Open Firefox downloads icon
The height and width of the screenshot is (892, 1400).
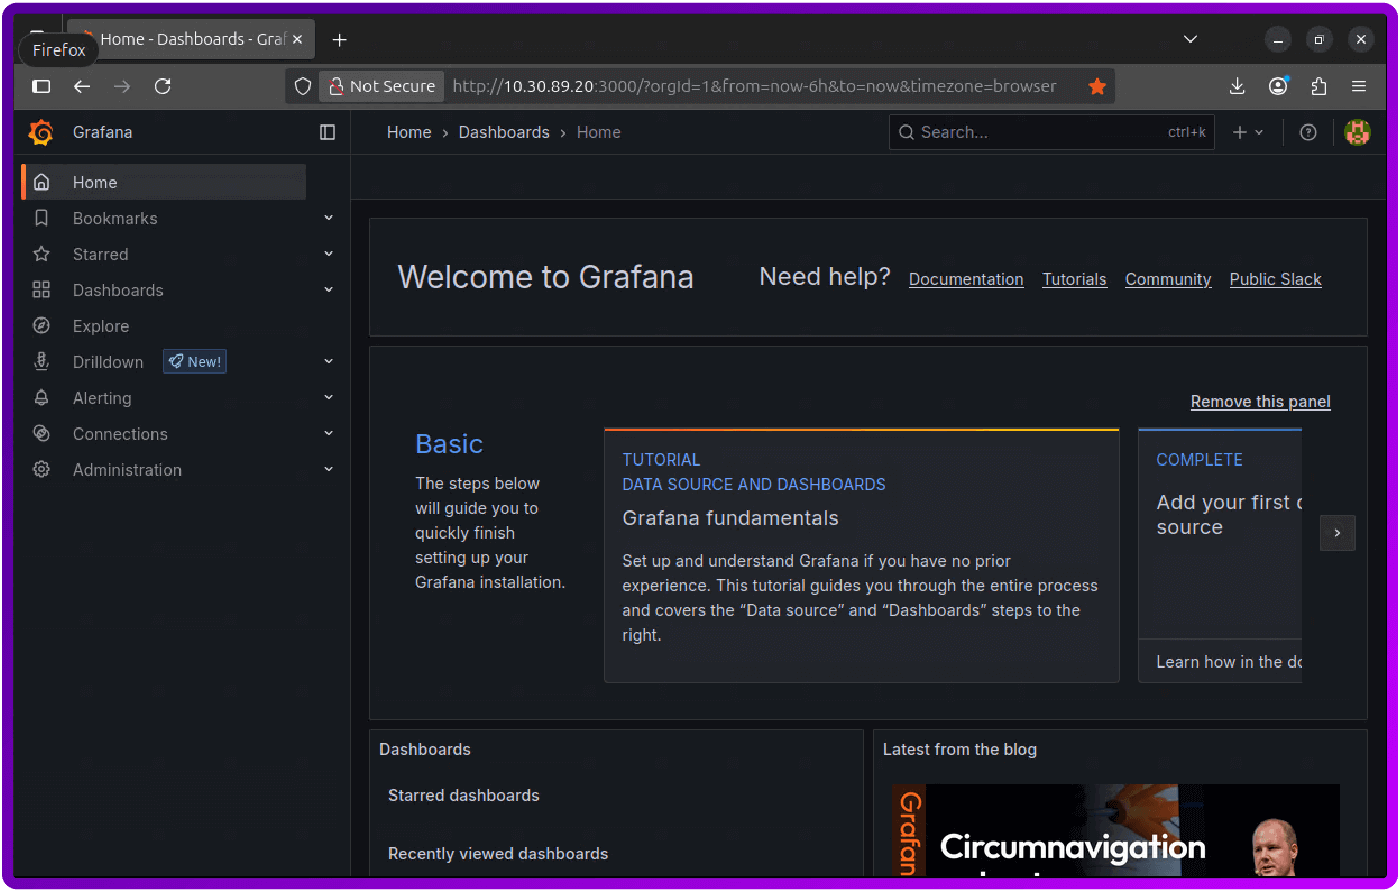pos(1237,86)
